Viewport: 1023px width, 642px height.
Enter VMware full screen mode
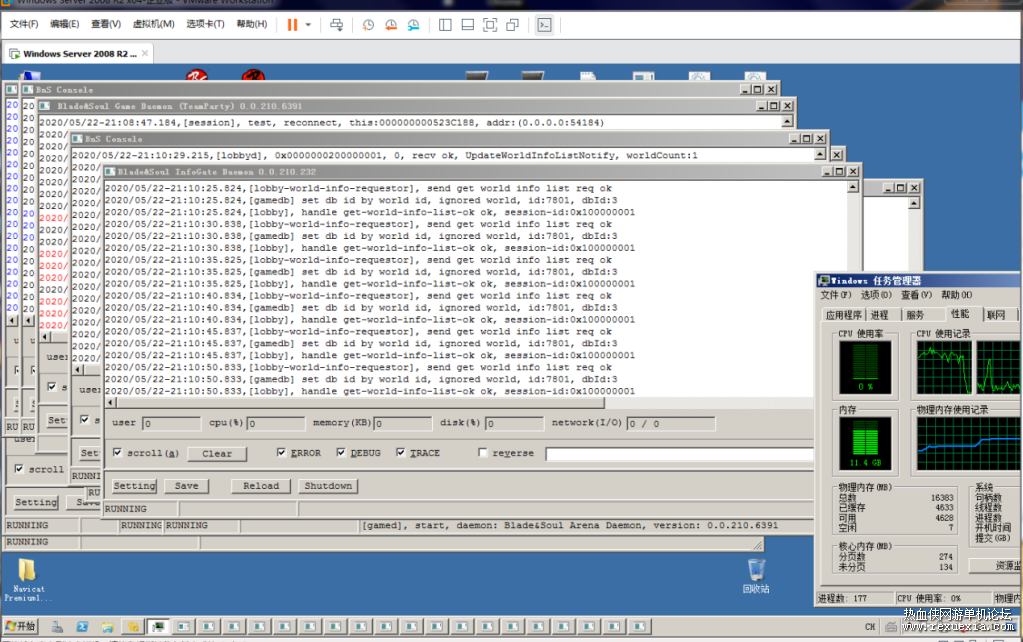pyautogui.click(x=490, y=25)
